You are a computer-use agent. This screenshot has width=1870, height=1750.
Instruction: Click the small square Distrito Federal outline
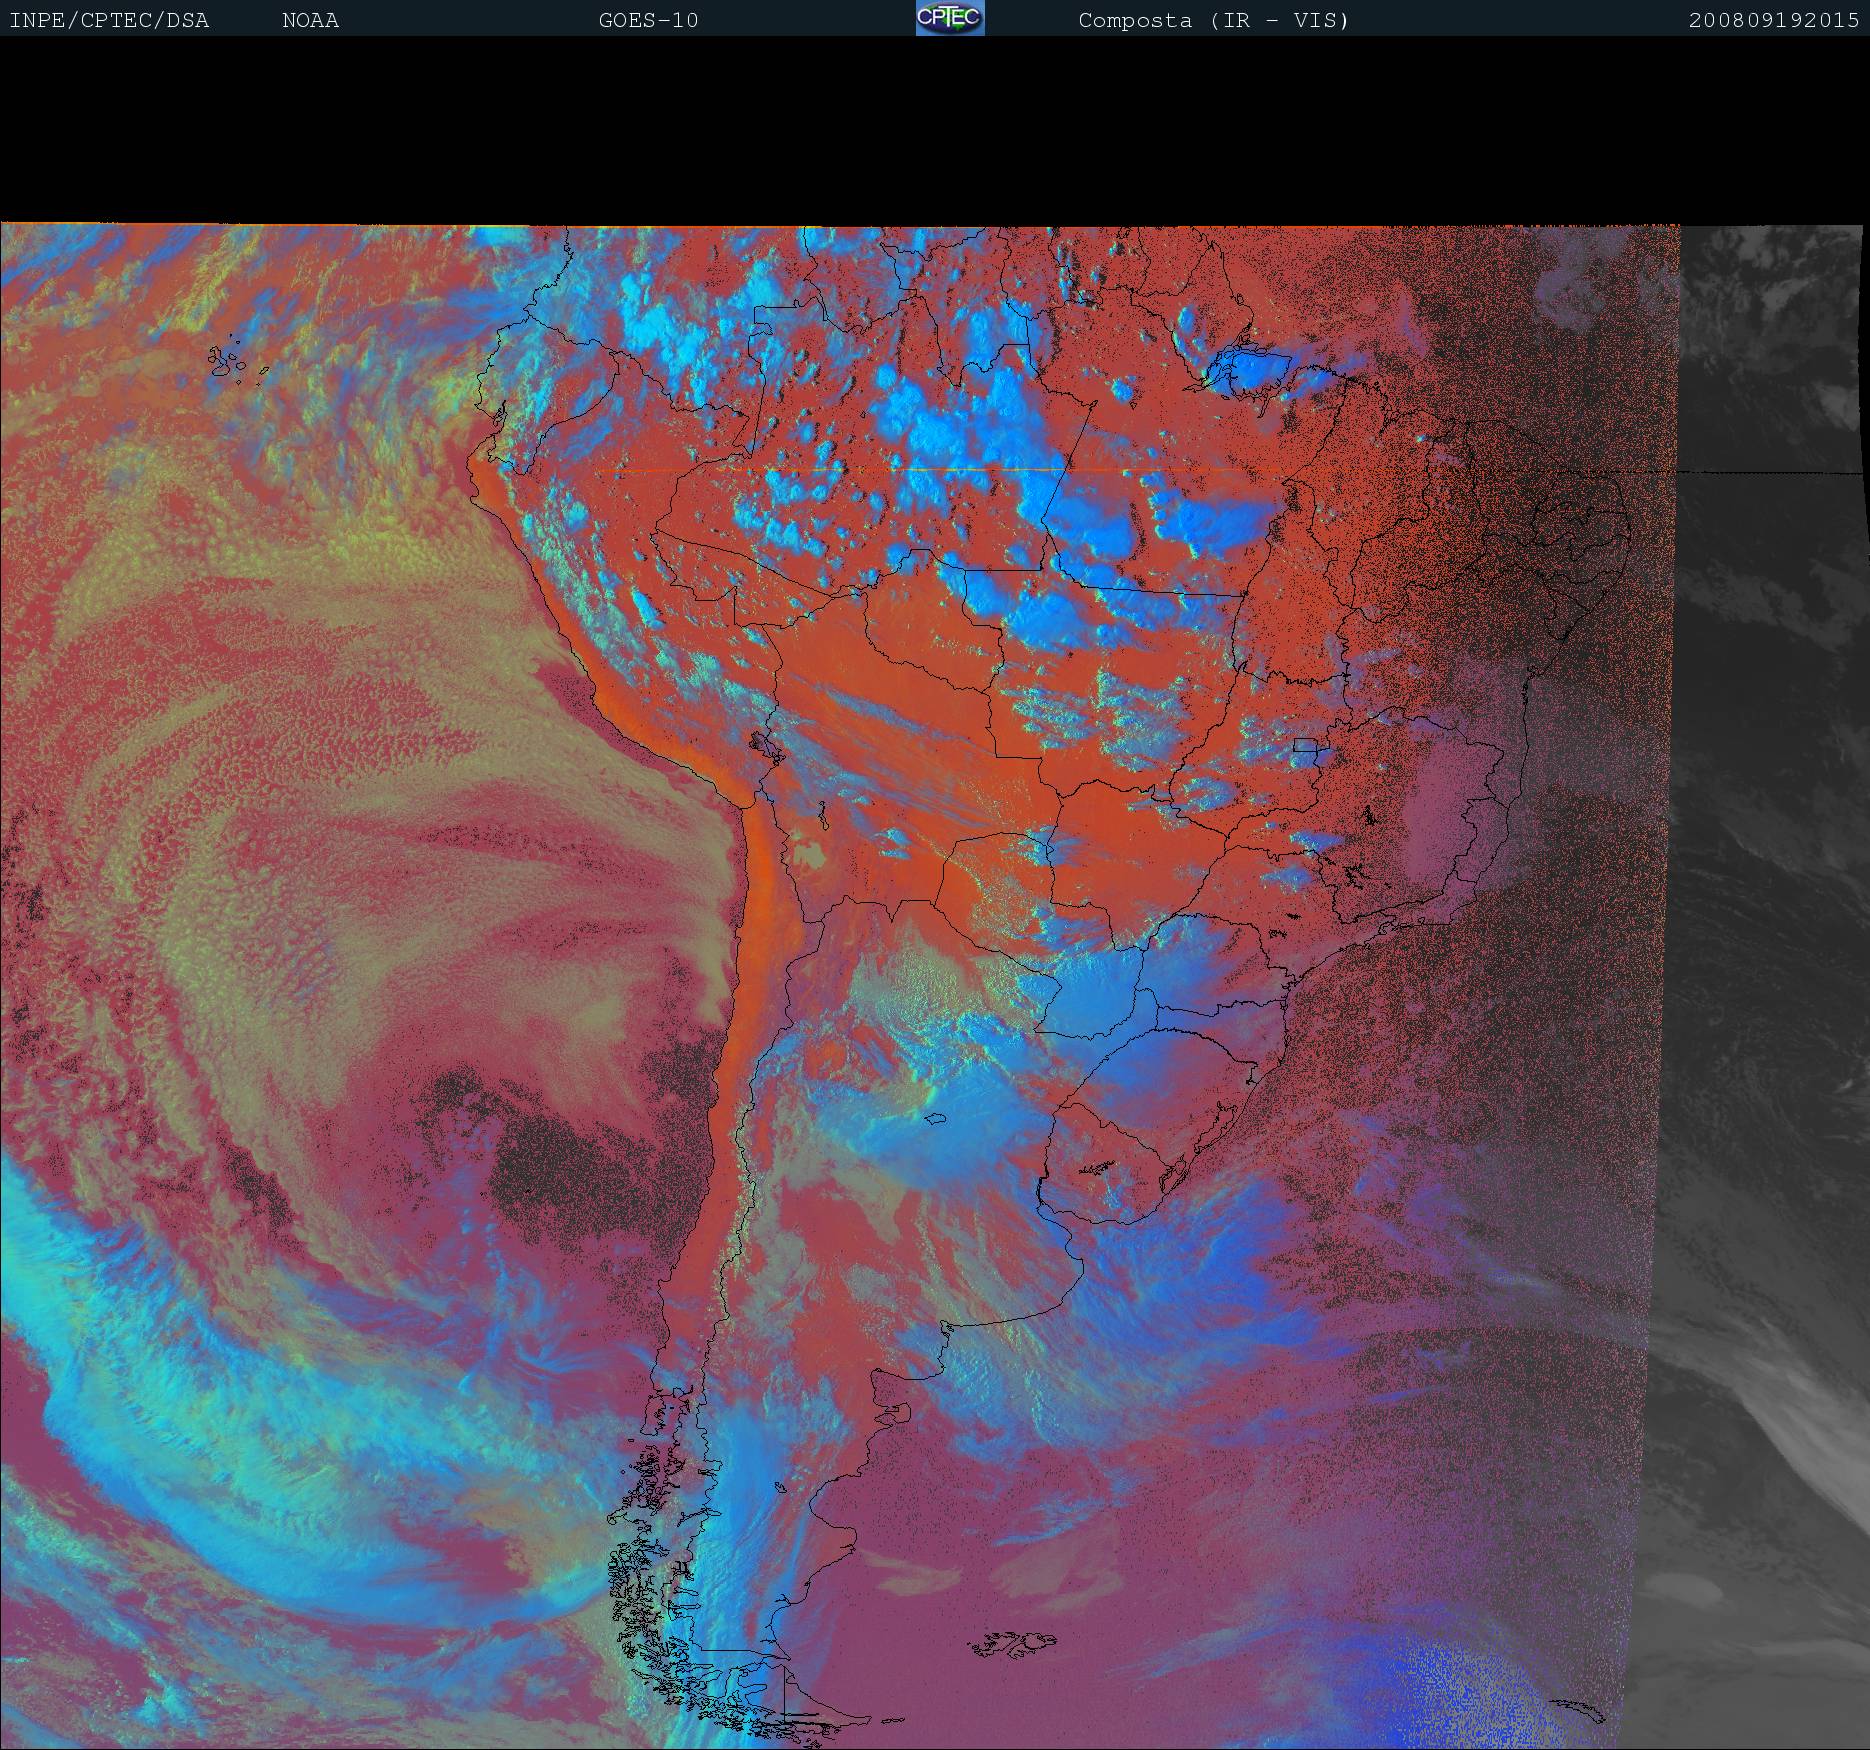pos(1304,745)
